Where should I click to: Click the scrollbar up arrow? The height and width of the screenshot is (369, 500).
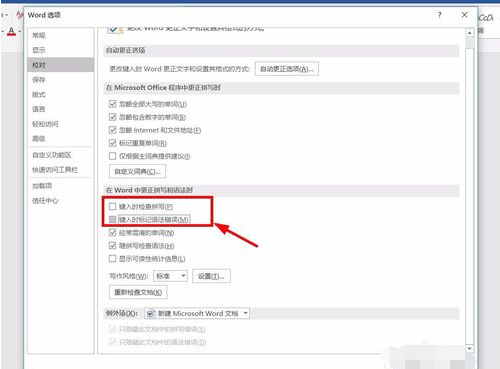[469, 33]
